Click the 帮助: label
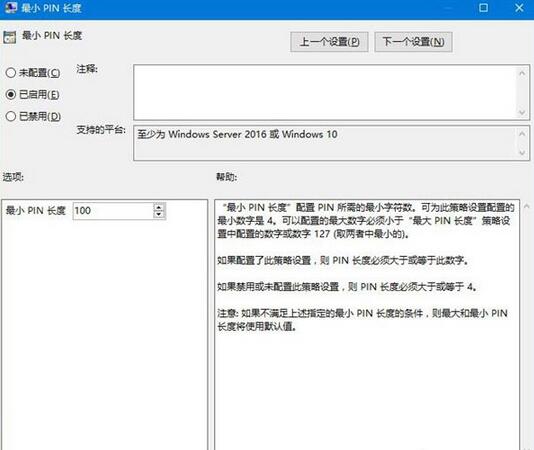 (x=226, y=177)
